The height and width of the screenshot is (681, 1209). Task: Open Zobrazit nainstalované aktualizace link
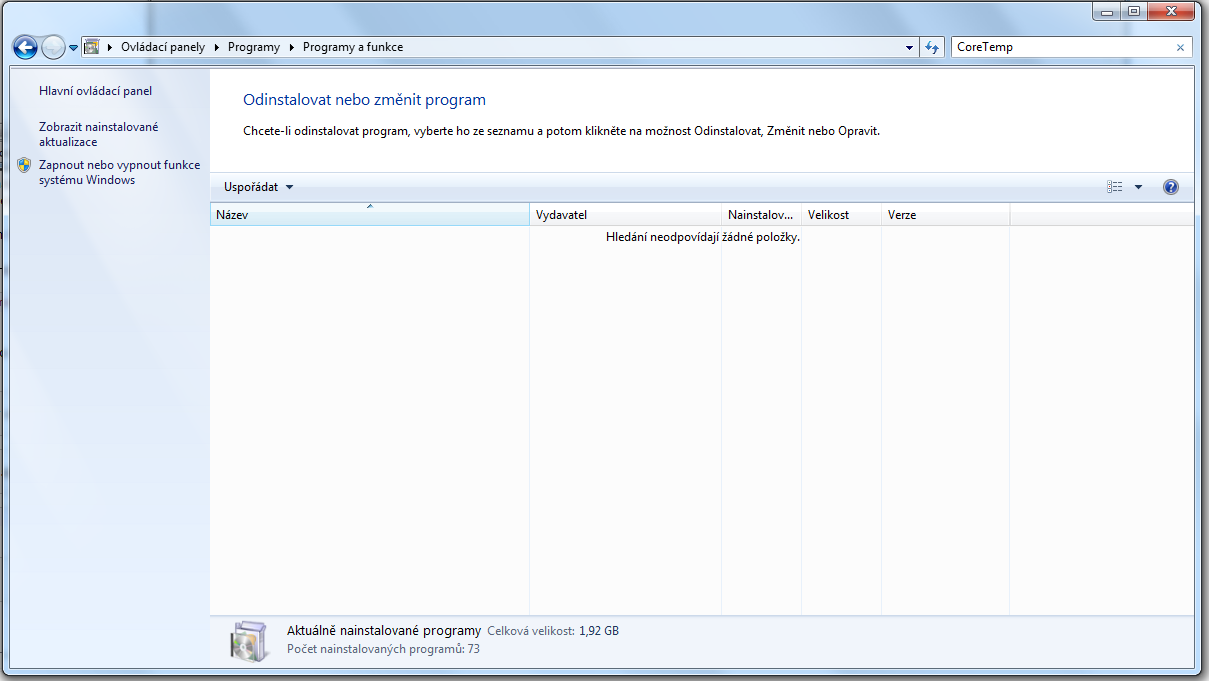98,134
